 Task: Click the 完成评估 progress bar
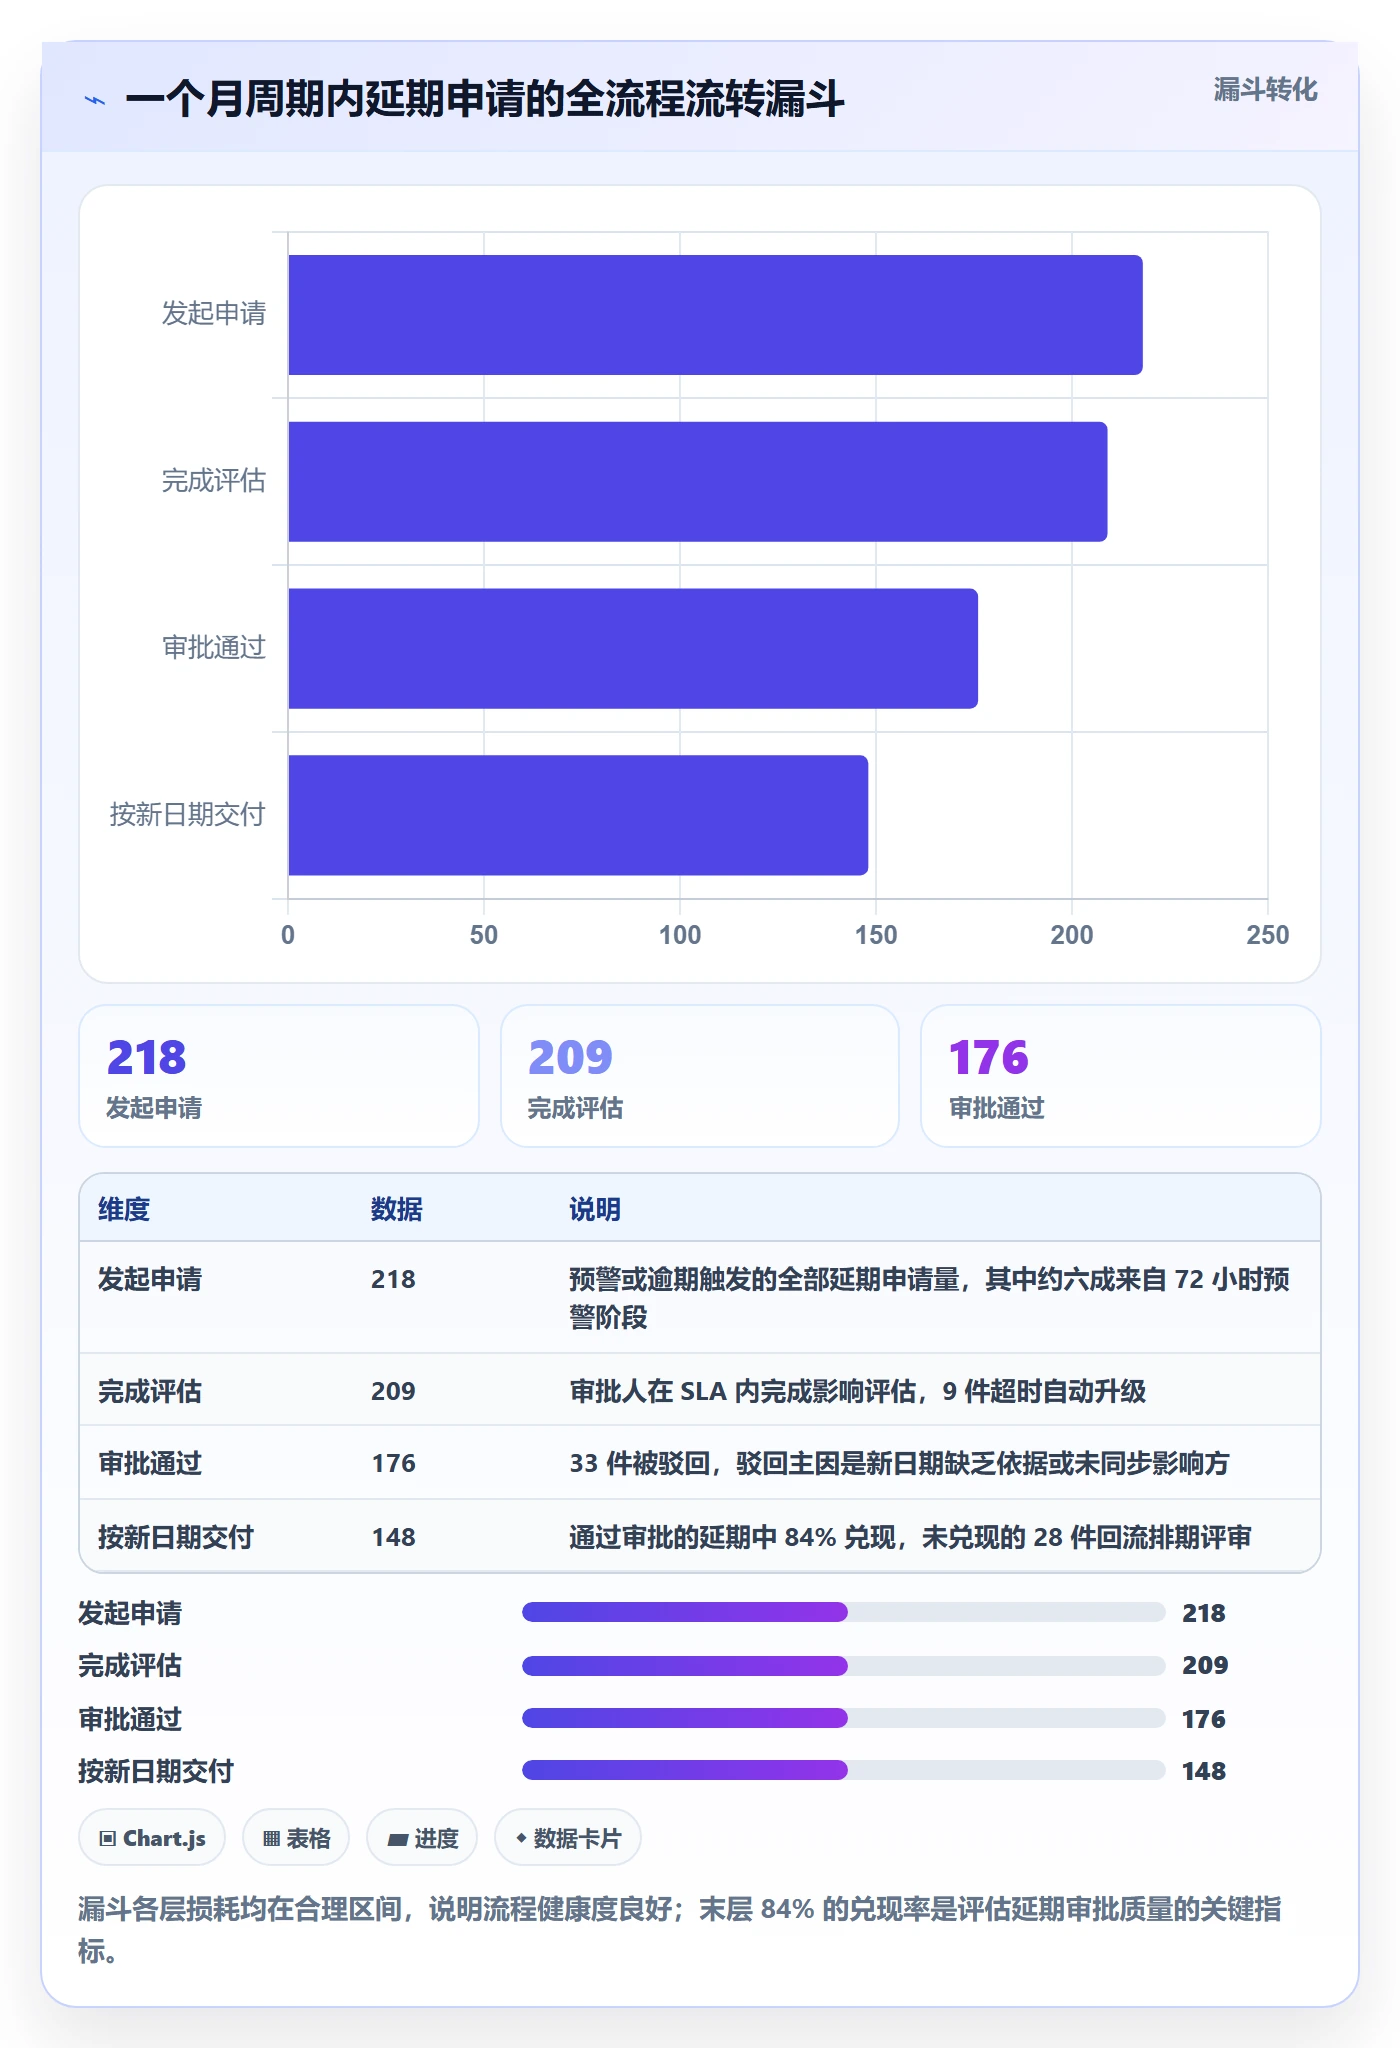(x=844, y=1666)
